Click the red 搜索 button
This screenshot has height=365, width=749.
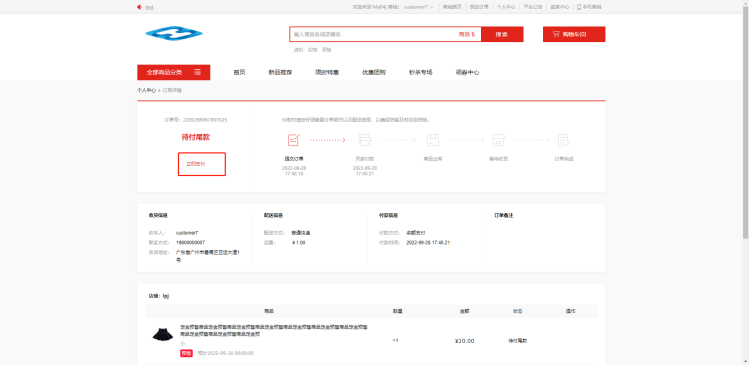pyautogui.click(x=502, y=34)
